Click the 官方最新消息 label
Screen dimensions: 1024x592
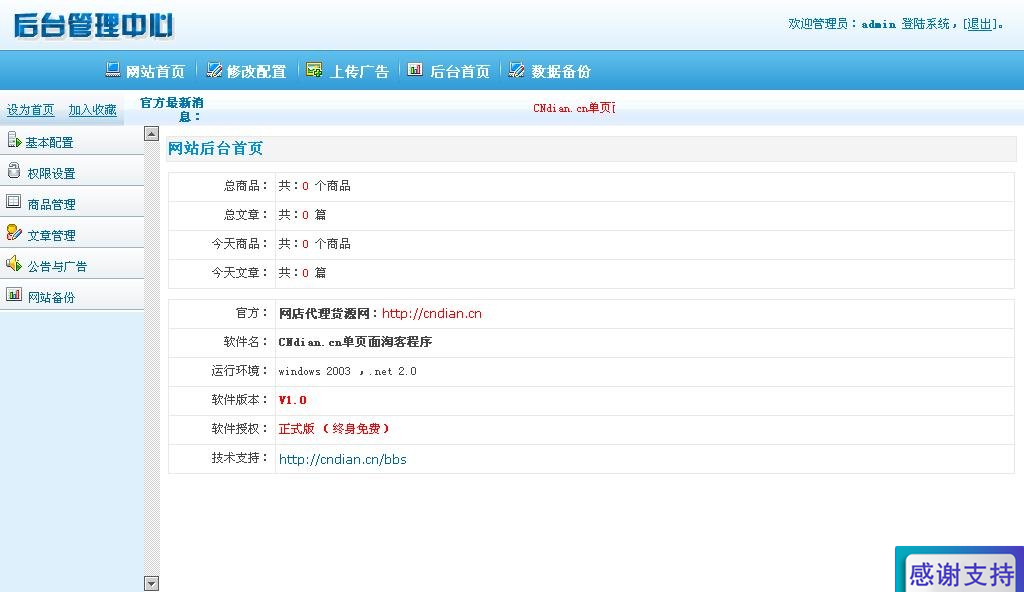(172, 110)
